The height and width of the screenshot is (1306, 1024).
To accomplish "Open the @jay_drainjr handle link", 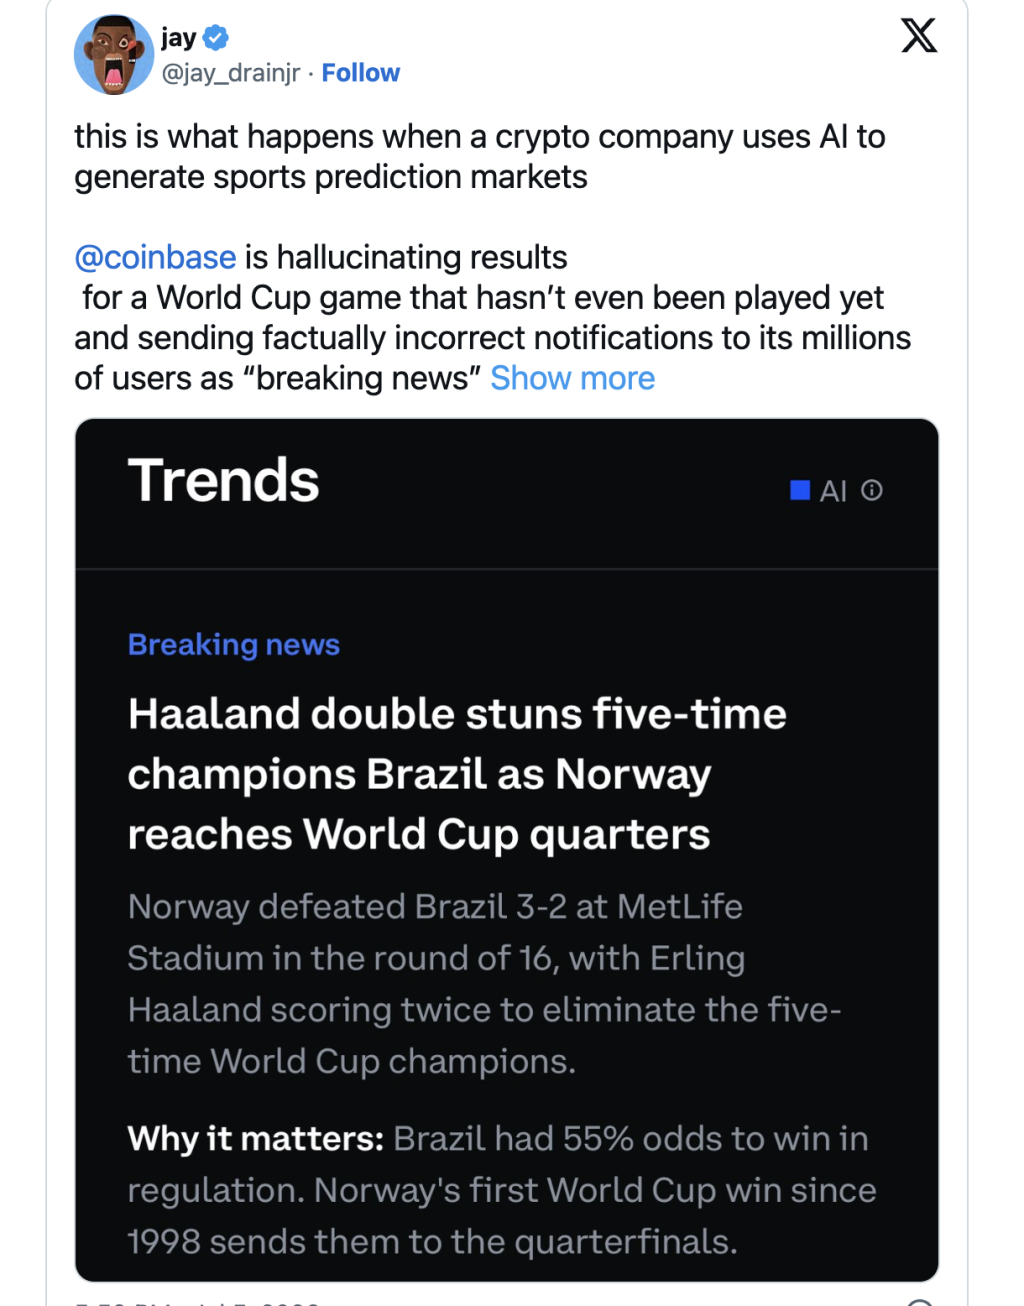I will (x=231, y=73).
